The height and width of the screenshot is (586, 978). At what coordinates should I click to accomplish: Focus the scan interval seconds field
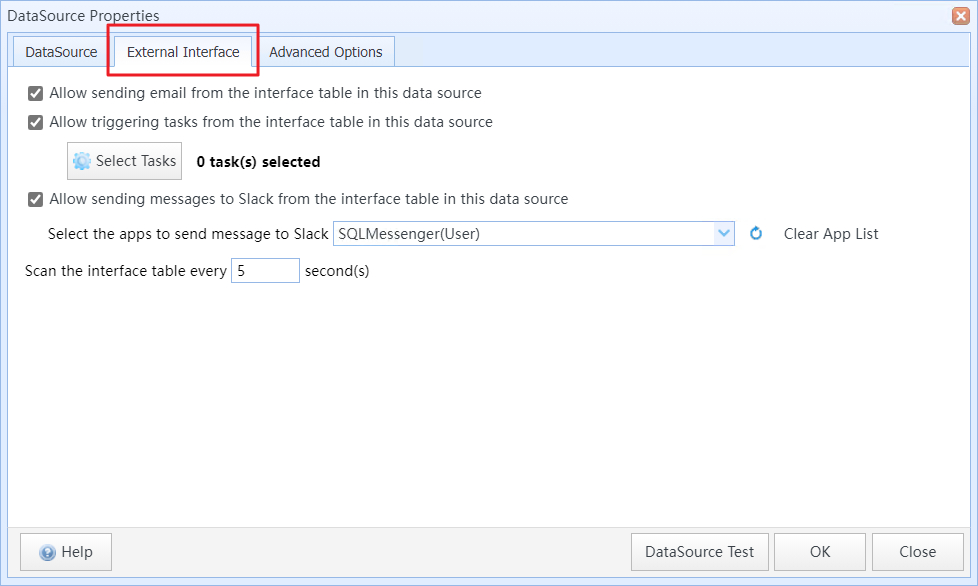pyautogui.click(x=265, y=271)
